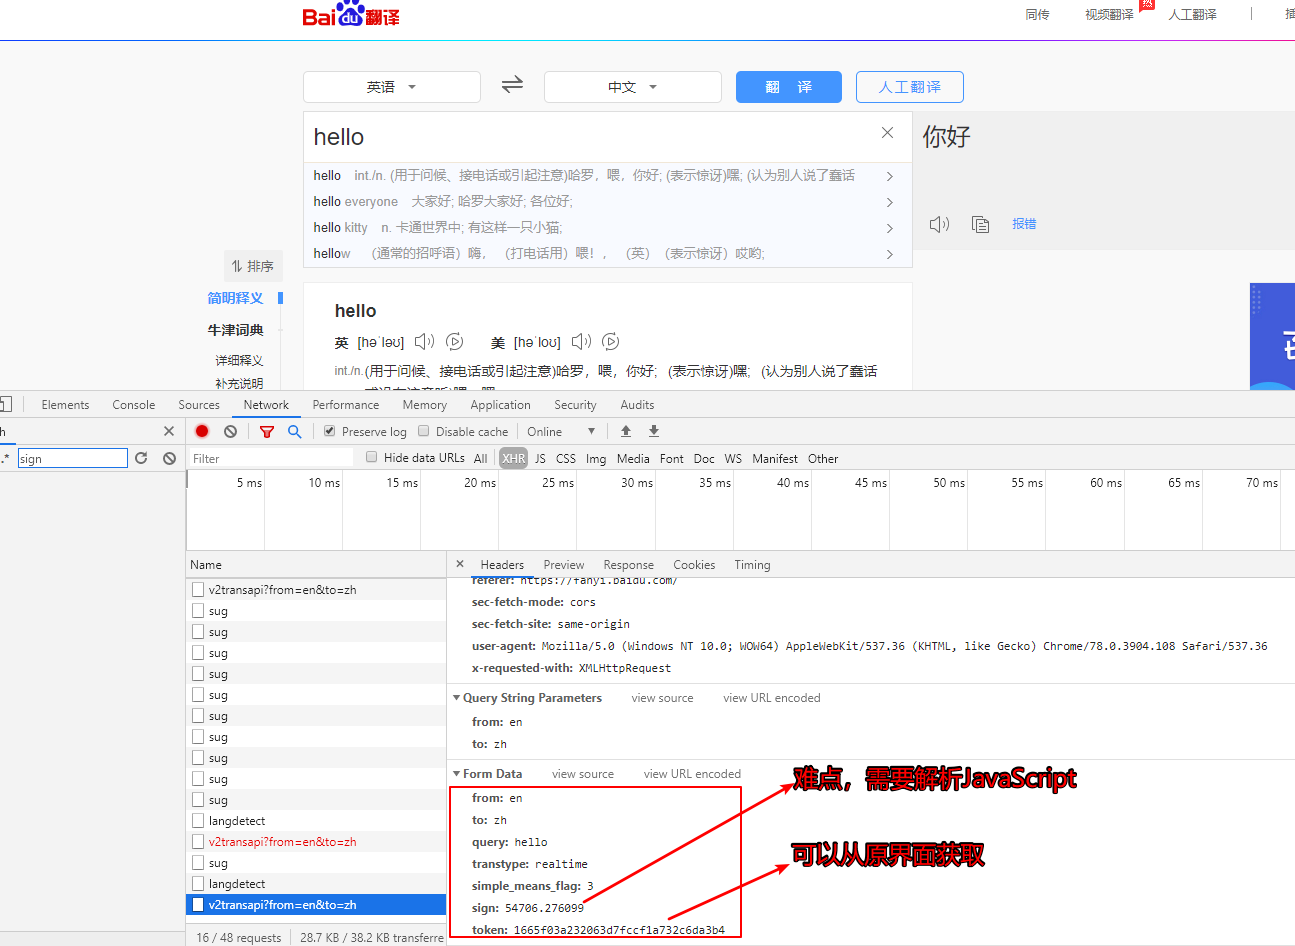Check the Hide data URLs checkbox

pos(371,457)
